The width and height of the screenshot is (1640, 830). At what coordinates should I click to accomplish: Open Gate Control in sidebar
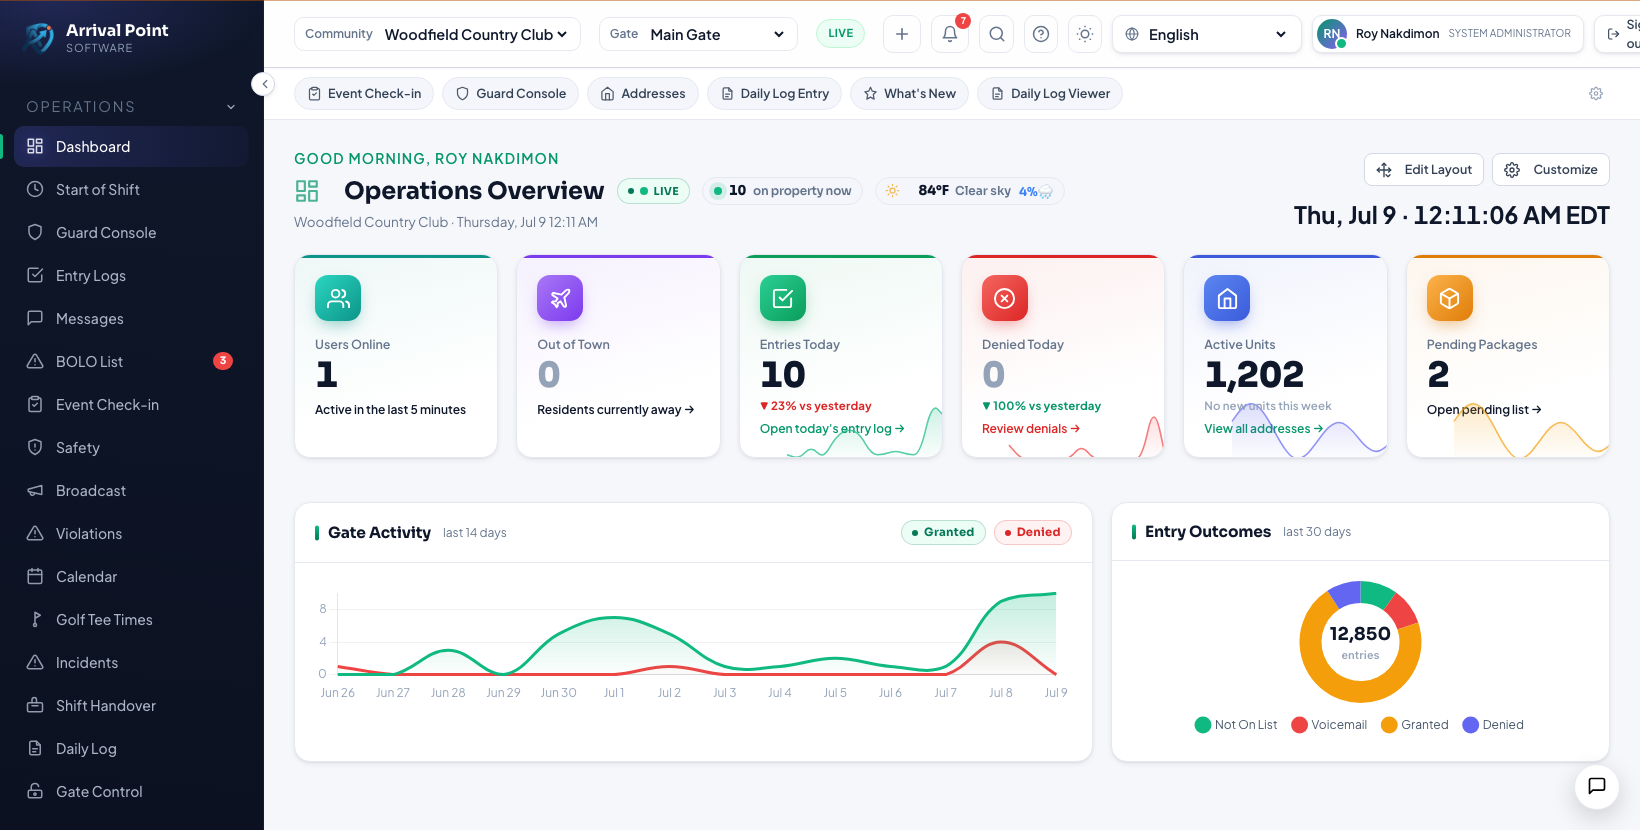coord(131,792)
